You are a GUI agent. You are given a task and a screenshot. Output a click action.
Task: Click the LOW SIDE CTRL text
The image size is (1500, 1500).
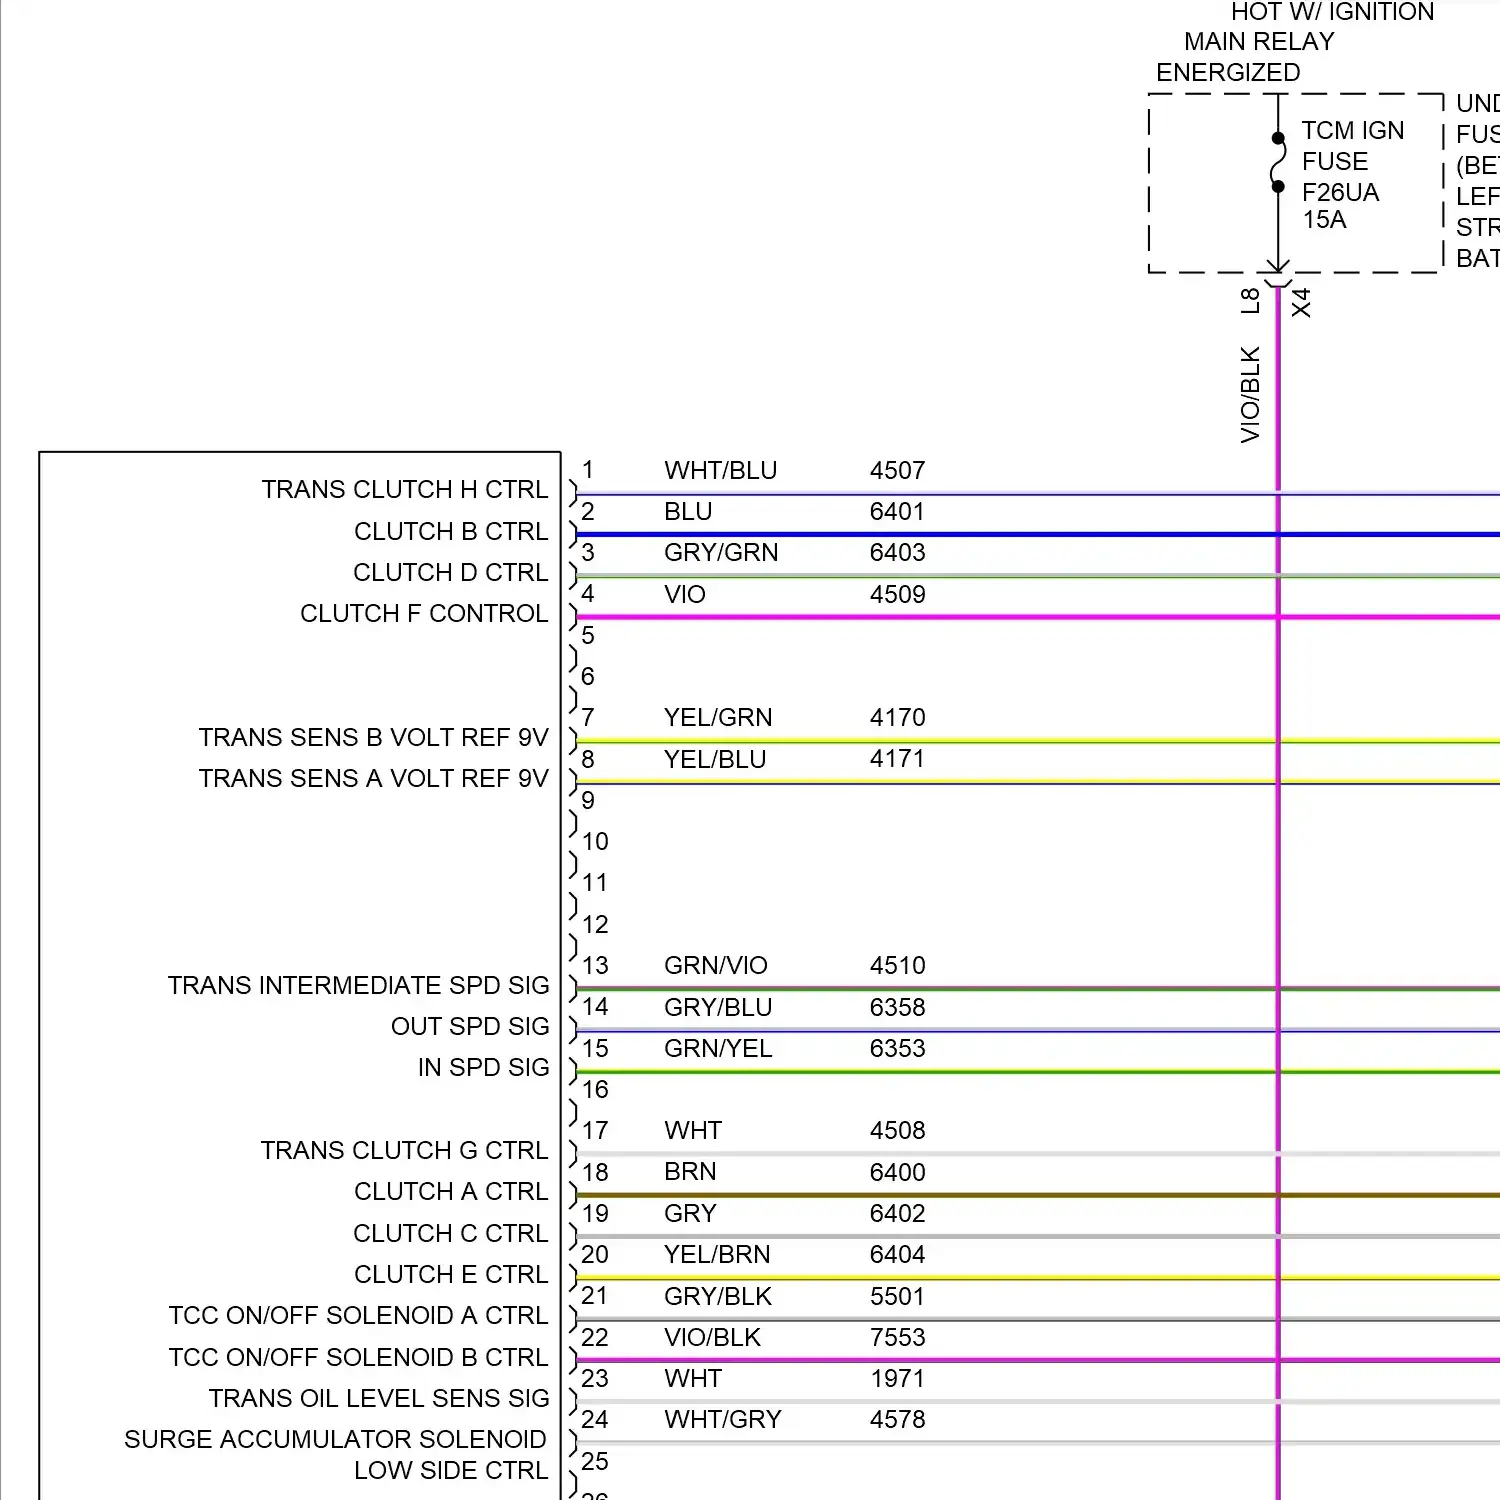tap(451, 1470)
